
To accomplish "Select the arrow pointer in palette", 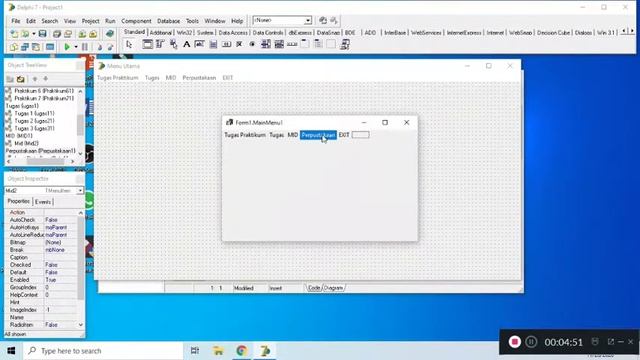I will [x=129, y=44].
